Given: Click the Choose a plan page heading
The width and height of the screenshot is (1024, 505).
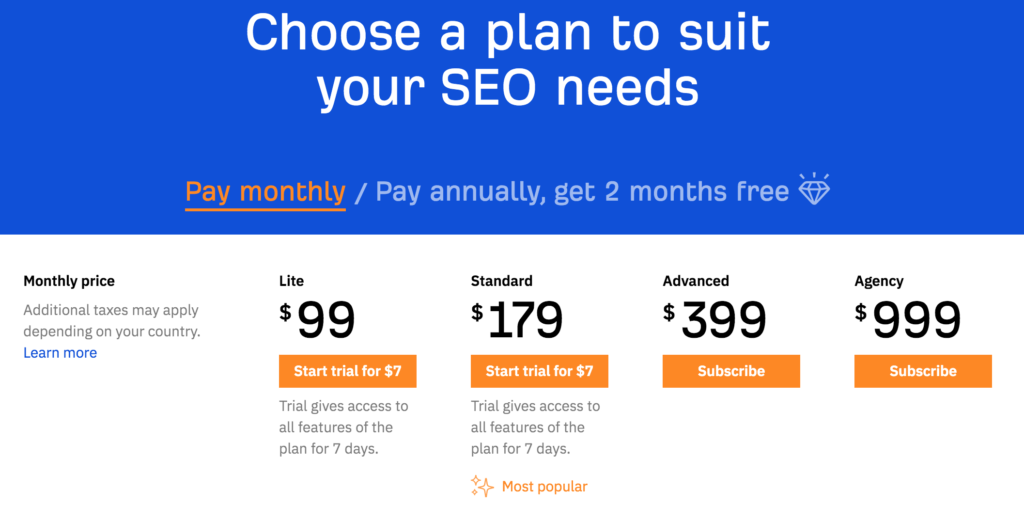Looking at the screenshot, I should tap(508, 60).
